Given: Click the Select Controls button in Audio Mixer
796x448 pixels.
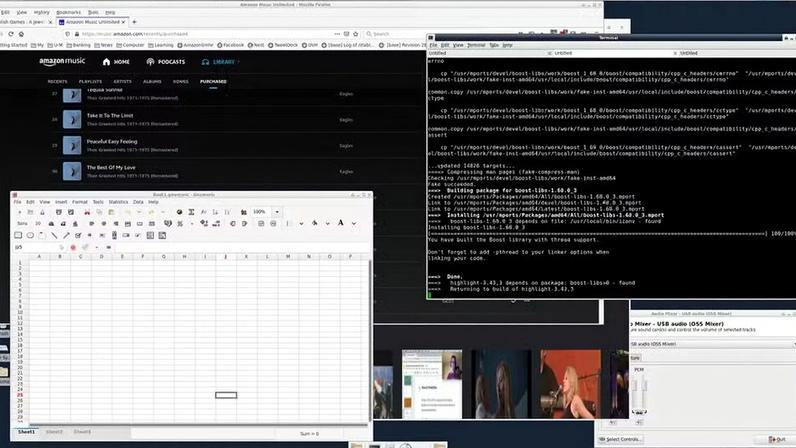Looking at the screenshot, I should (x=620, y=439).
